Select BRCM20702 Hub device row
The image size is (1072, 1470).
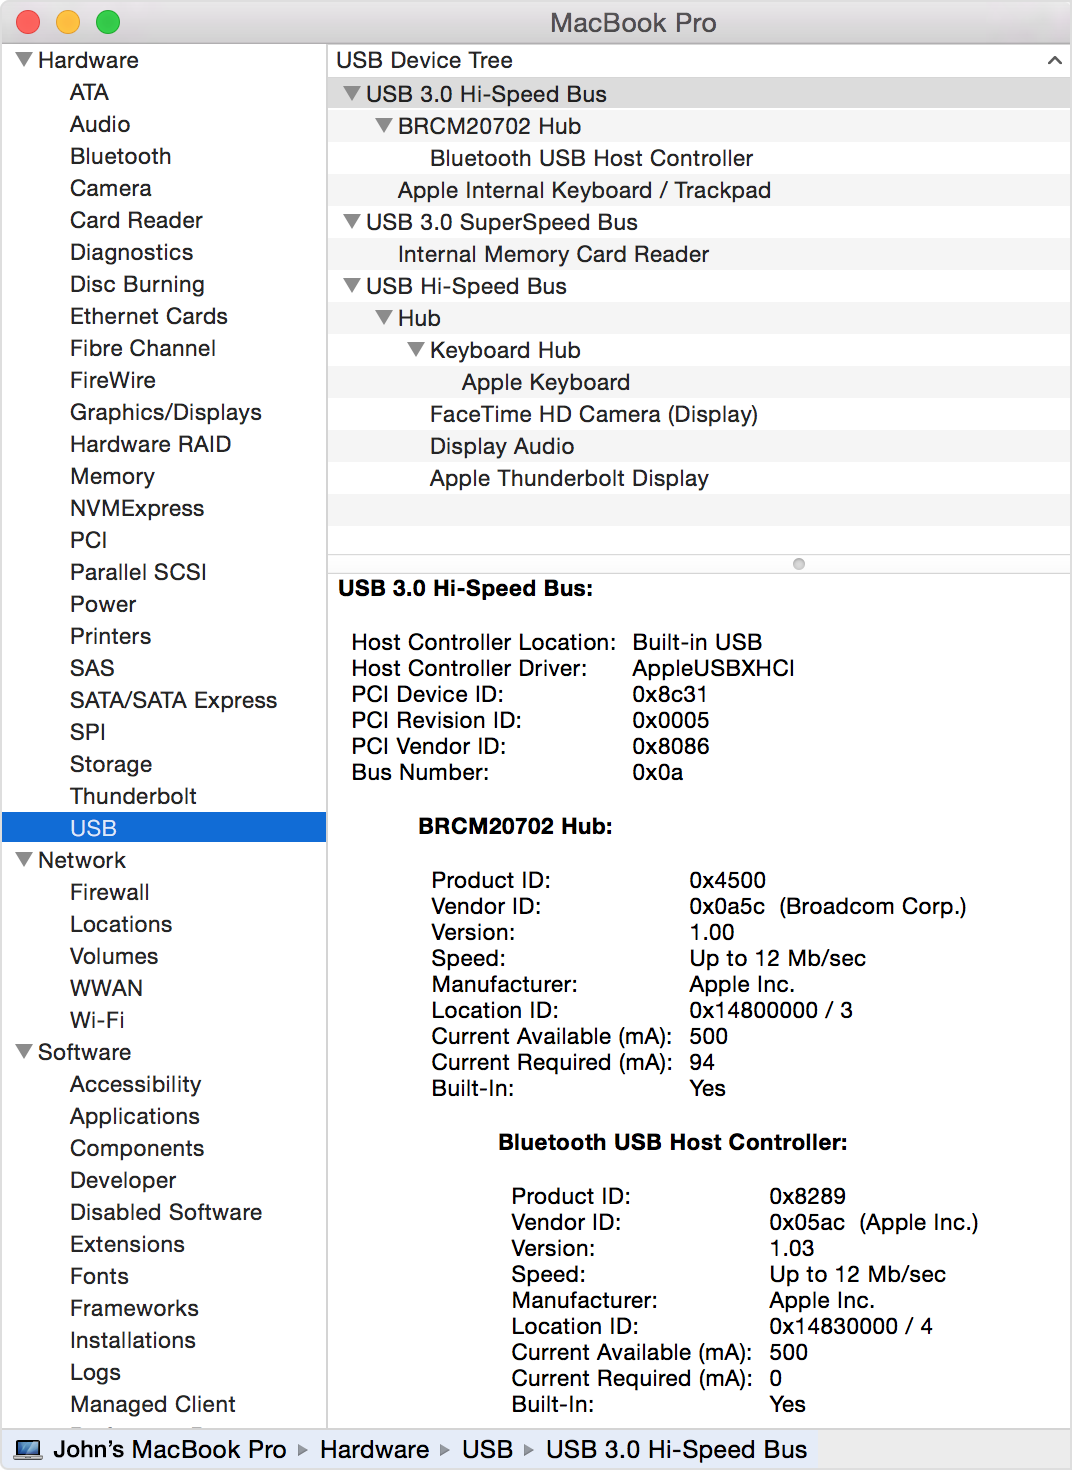click(x=699, y=126)
